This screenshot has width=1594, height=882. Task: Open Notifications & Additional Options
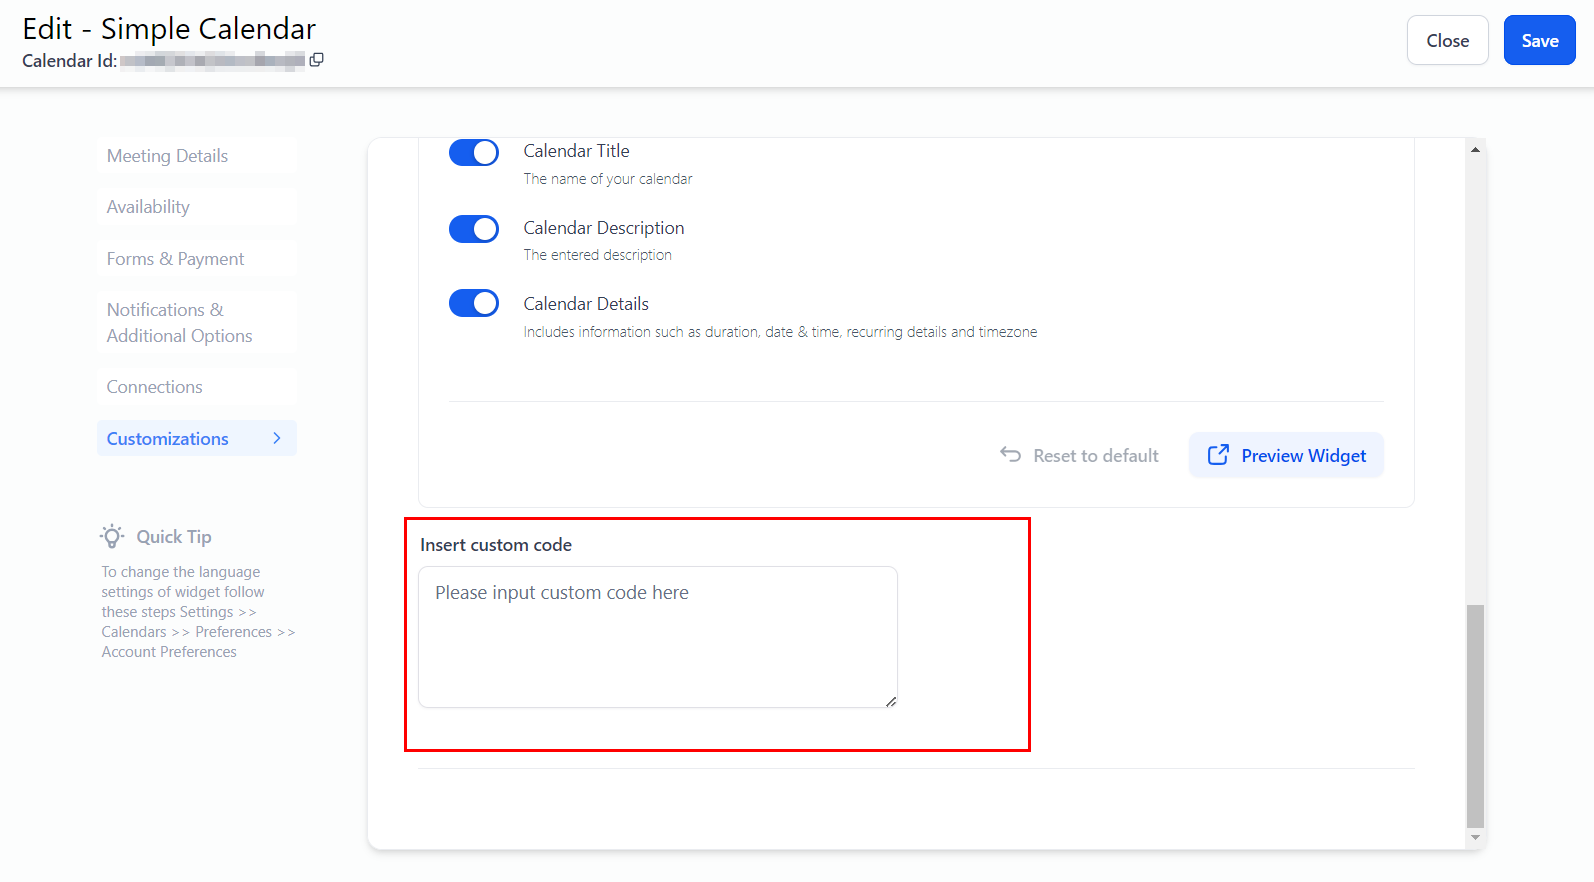[179, 323]
